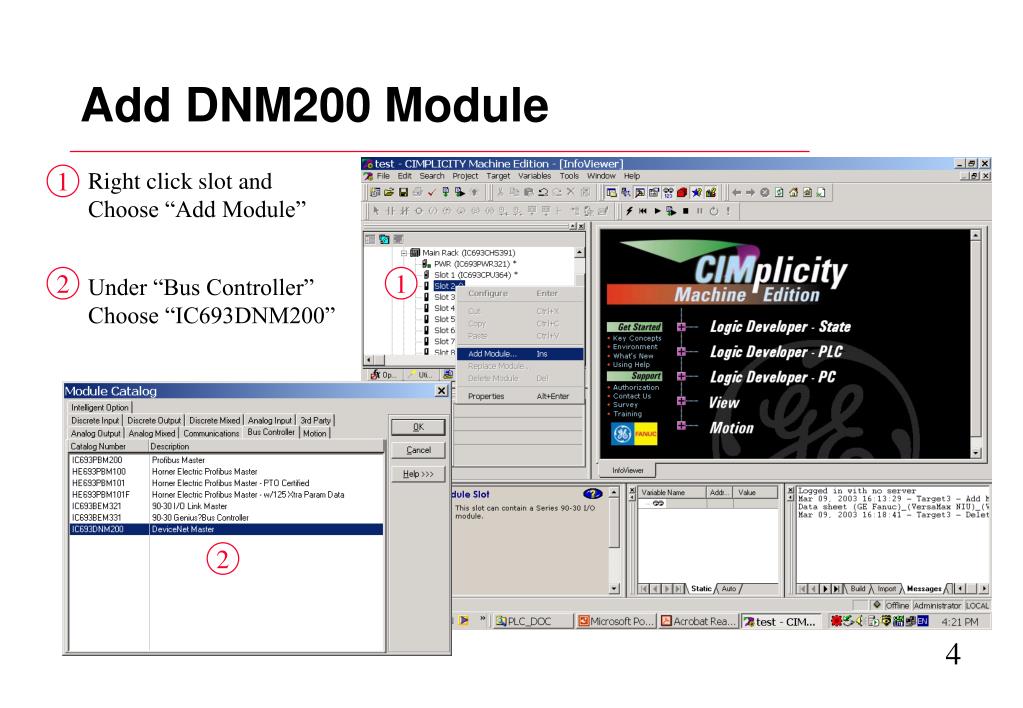
Task: Click the PWR power supply module icon
Action: point(427,264)
